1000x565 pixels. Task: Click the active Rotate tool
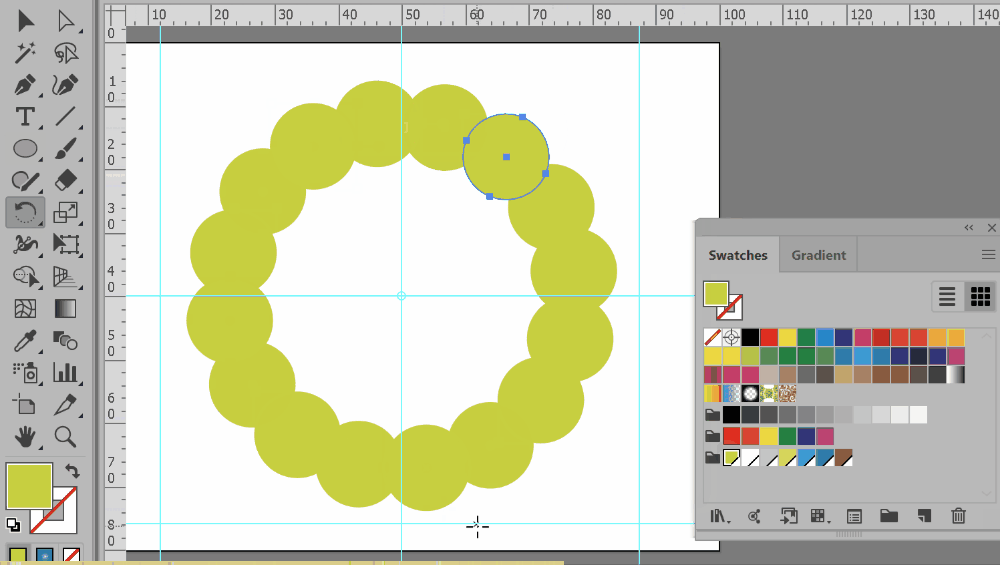(x=25, y=212)
